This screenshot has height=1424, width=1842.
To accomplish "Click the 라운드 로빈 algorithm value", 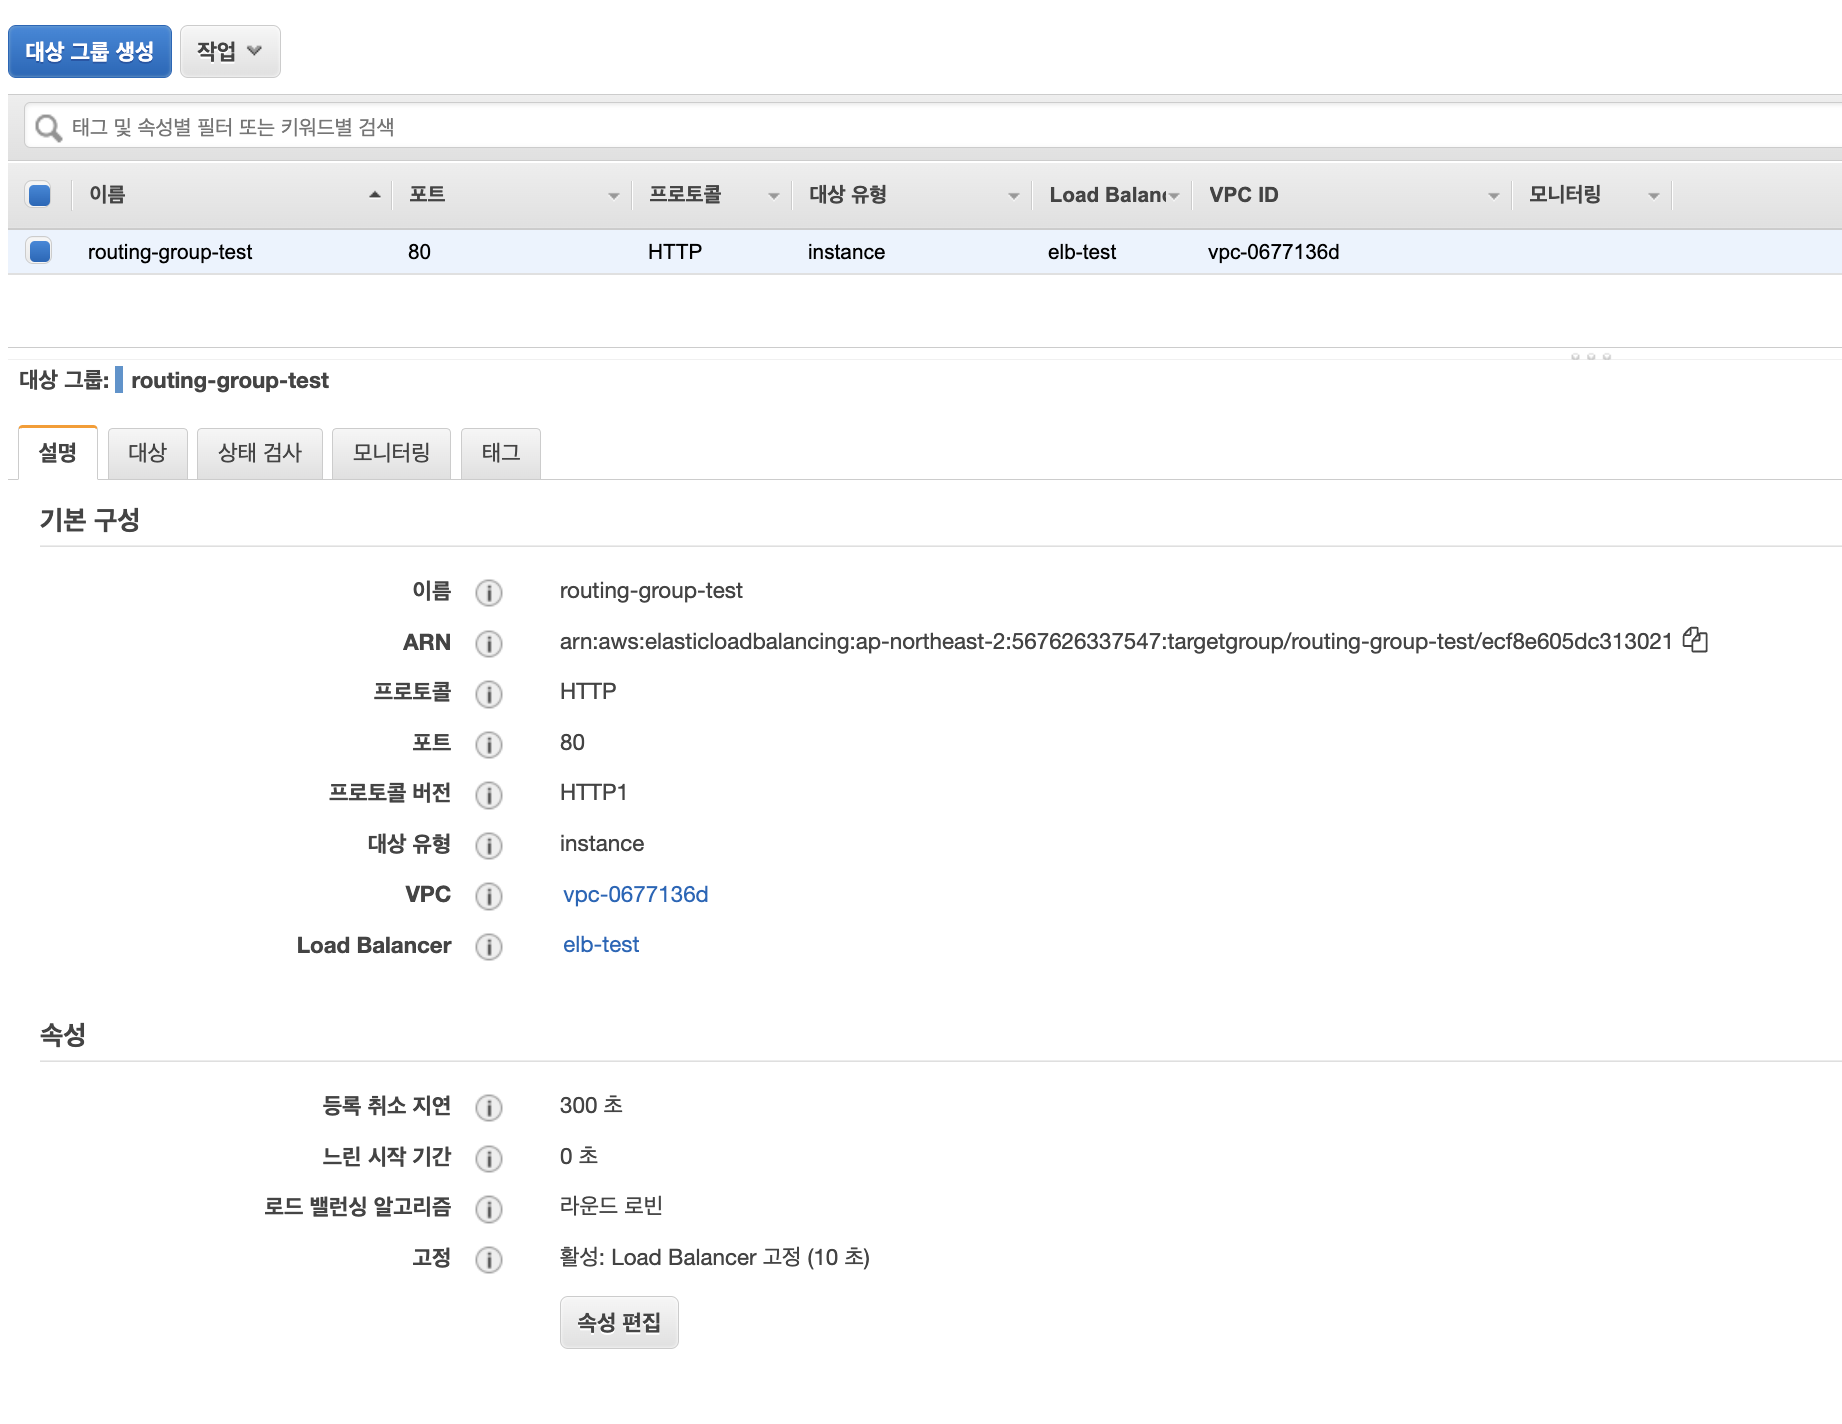I will pos(611,1206).
